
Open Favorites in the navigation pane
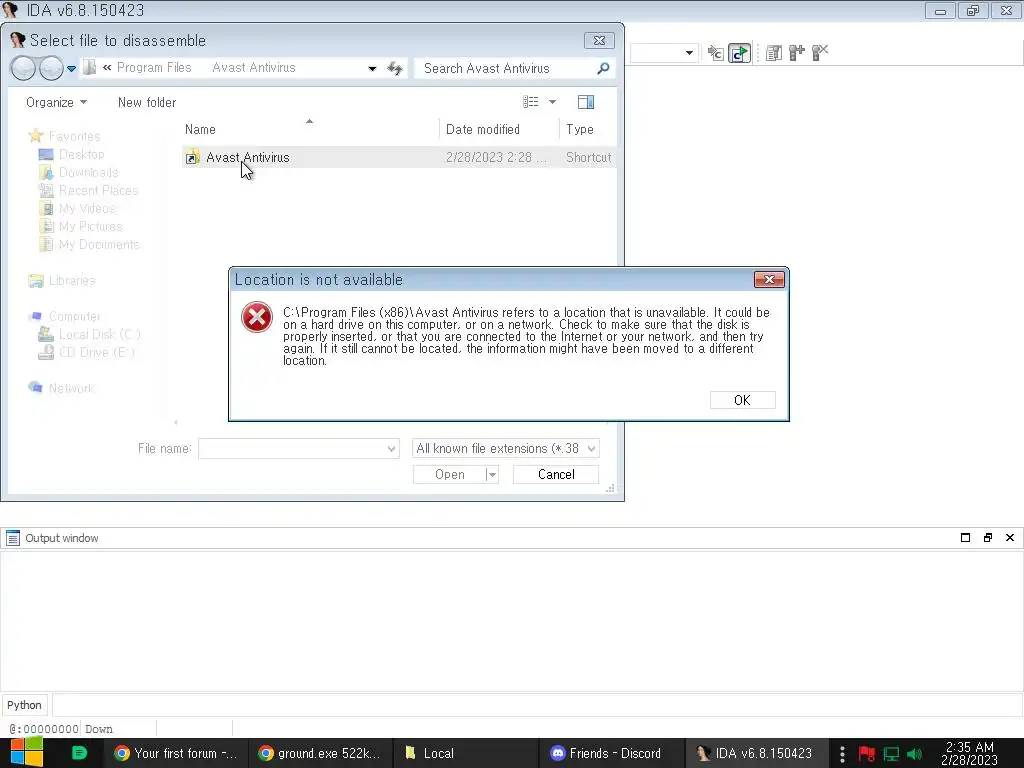tap(64, 136)
